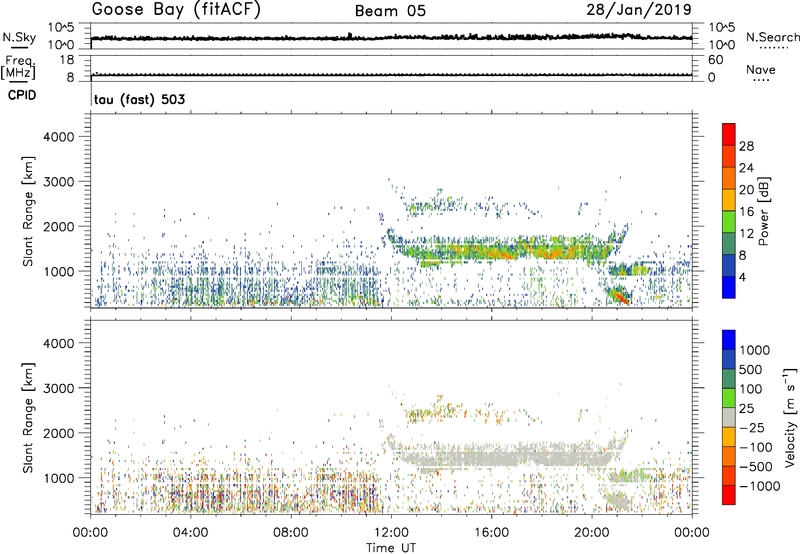Pick the gray segment of Velocity colorbar
Viewport: 800px width, 554px height.
729,417
